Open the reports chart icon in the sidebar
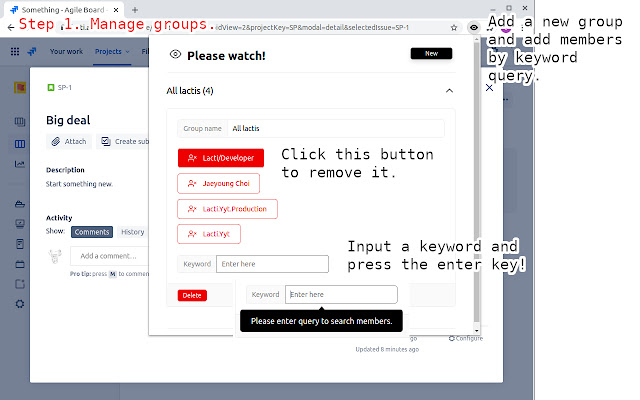640x400 pixels. pyautogui.click(x=20, y=164)
